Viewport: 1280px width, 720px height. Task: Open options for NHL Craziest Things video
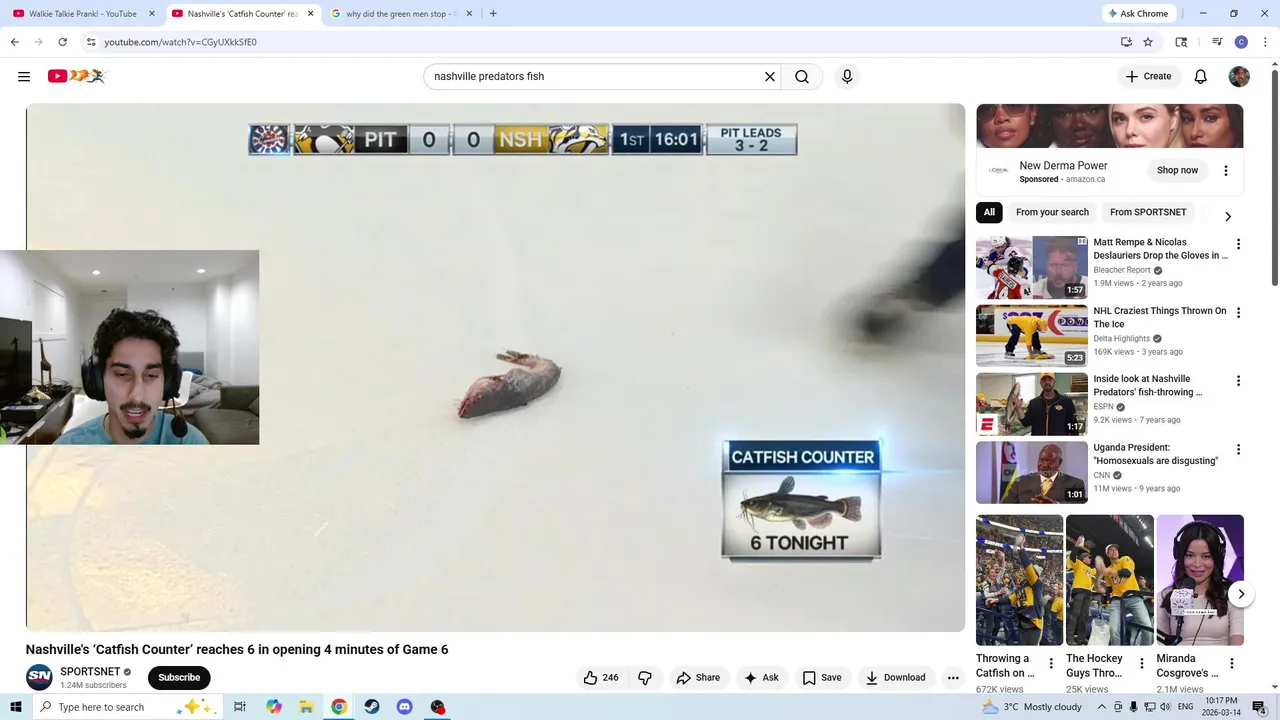click(1238, 313)
